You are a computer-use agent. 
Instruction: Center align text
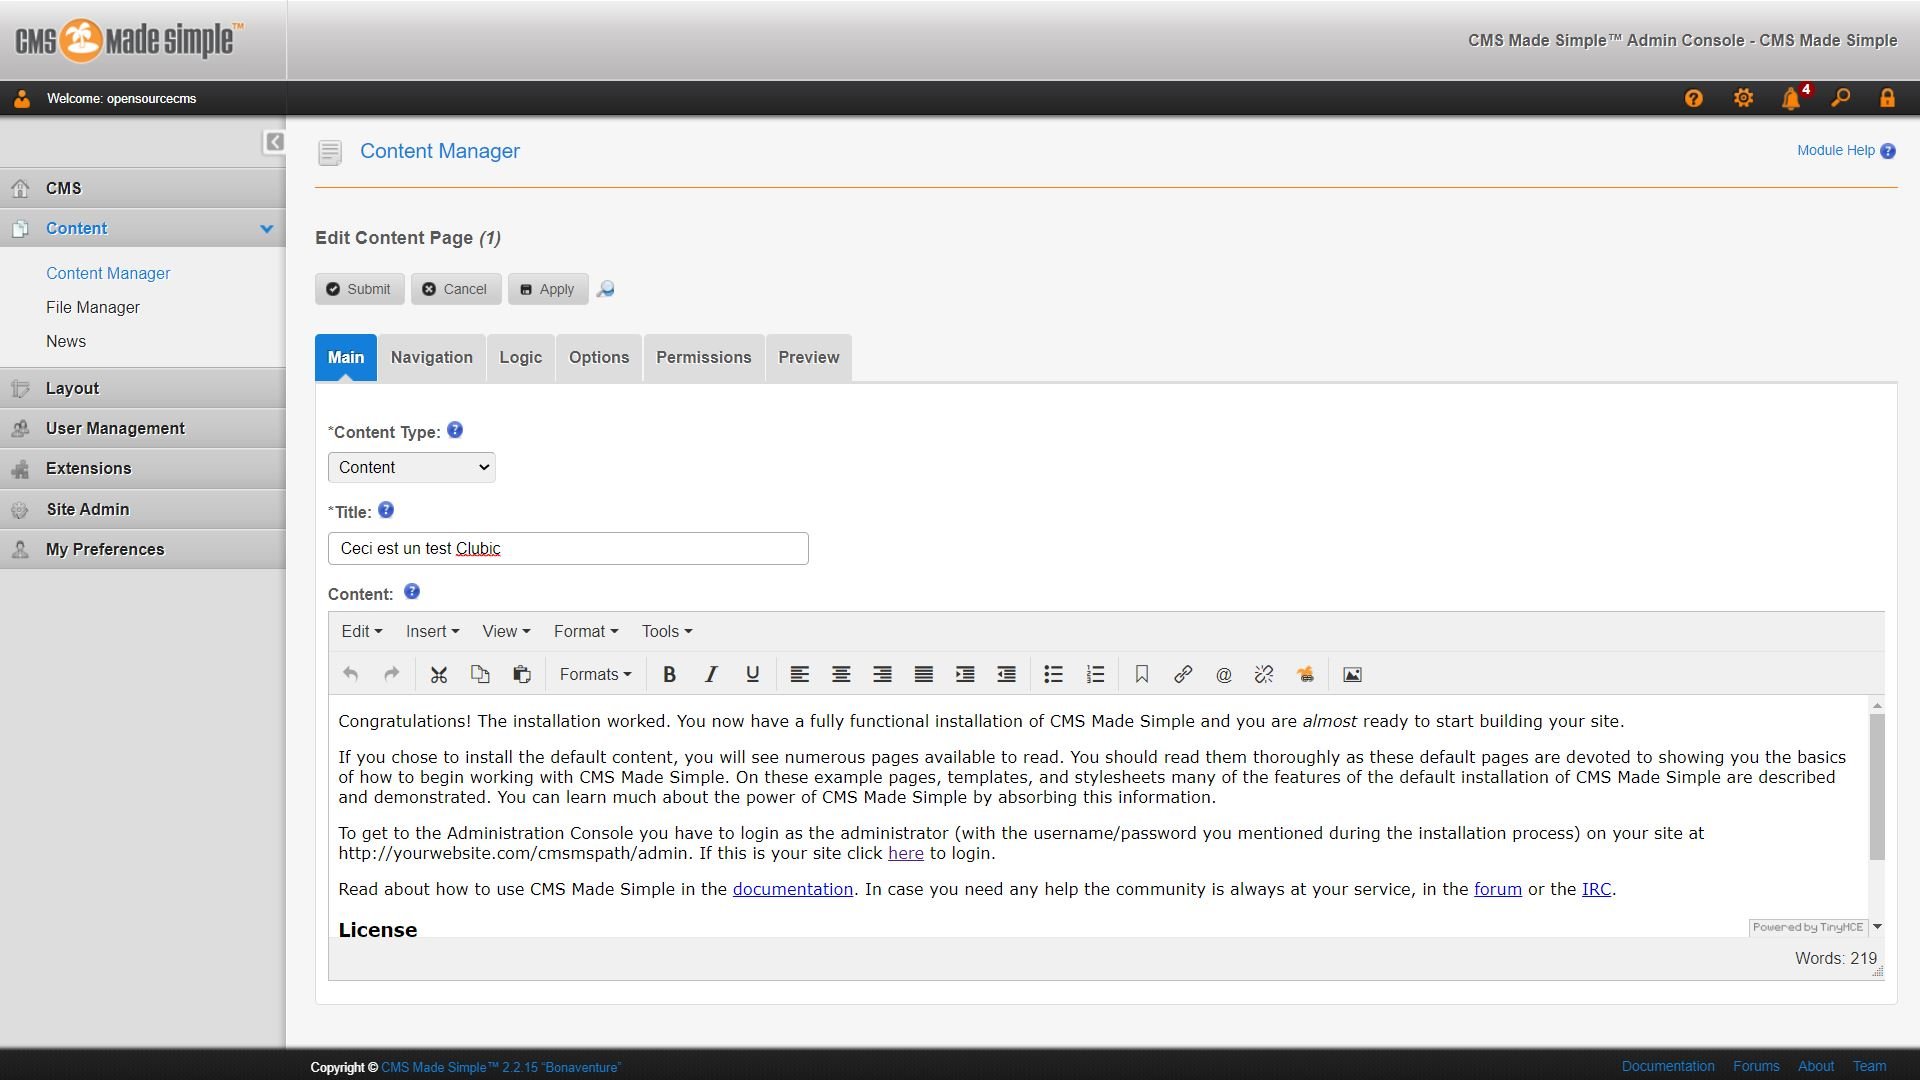pyautogui.click(x=841, y=675)
